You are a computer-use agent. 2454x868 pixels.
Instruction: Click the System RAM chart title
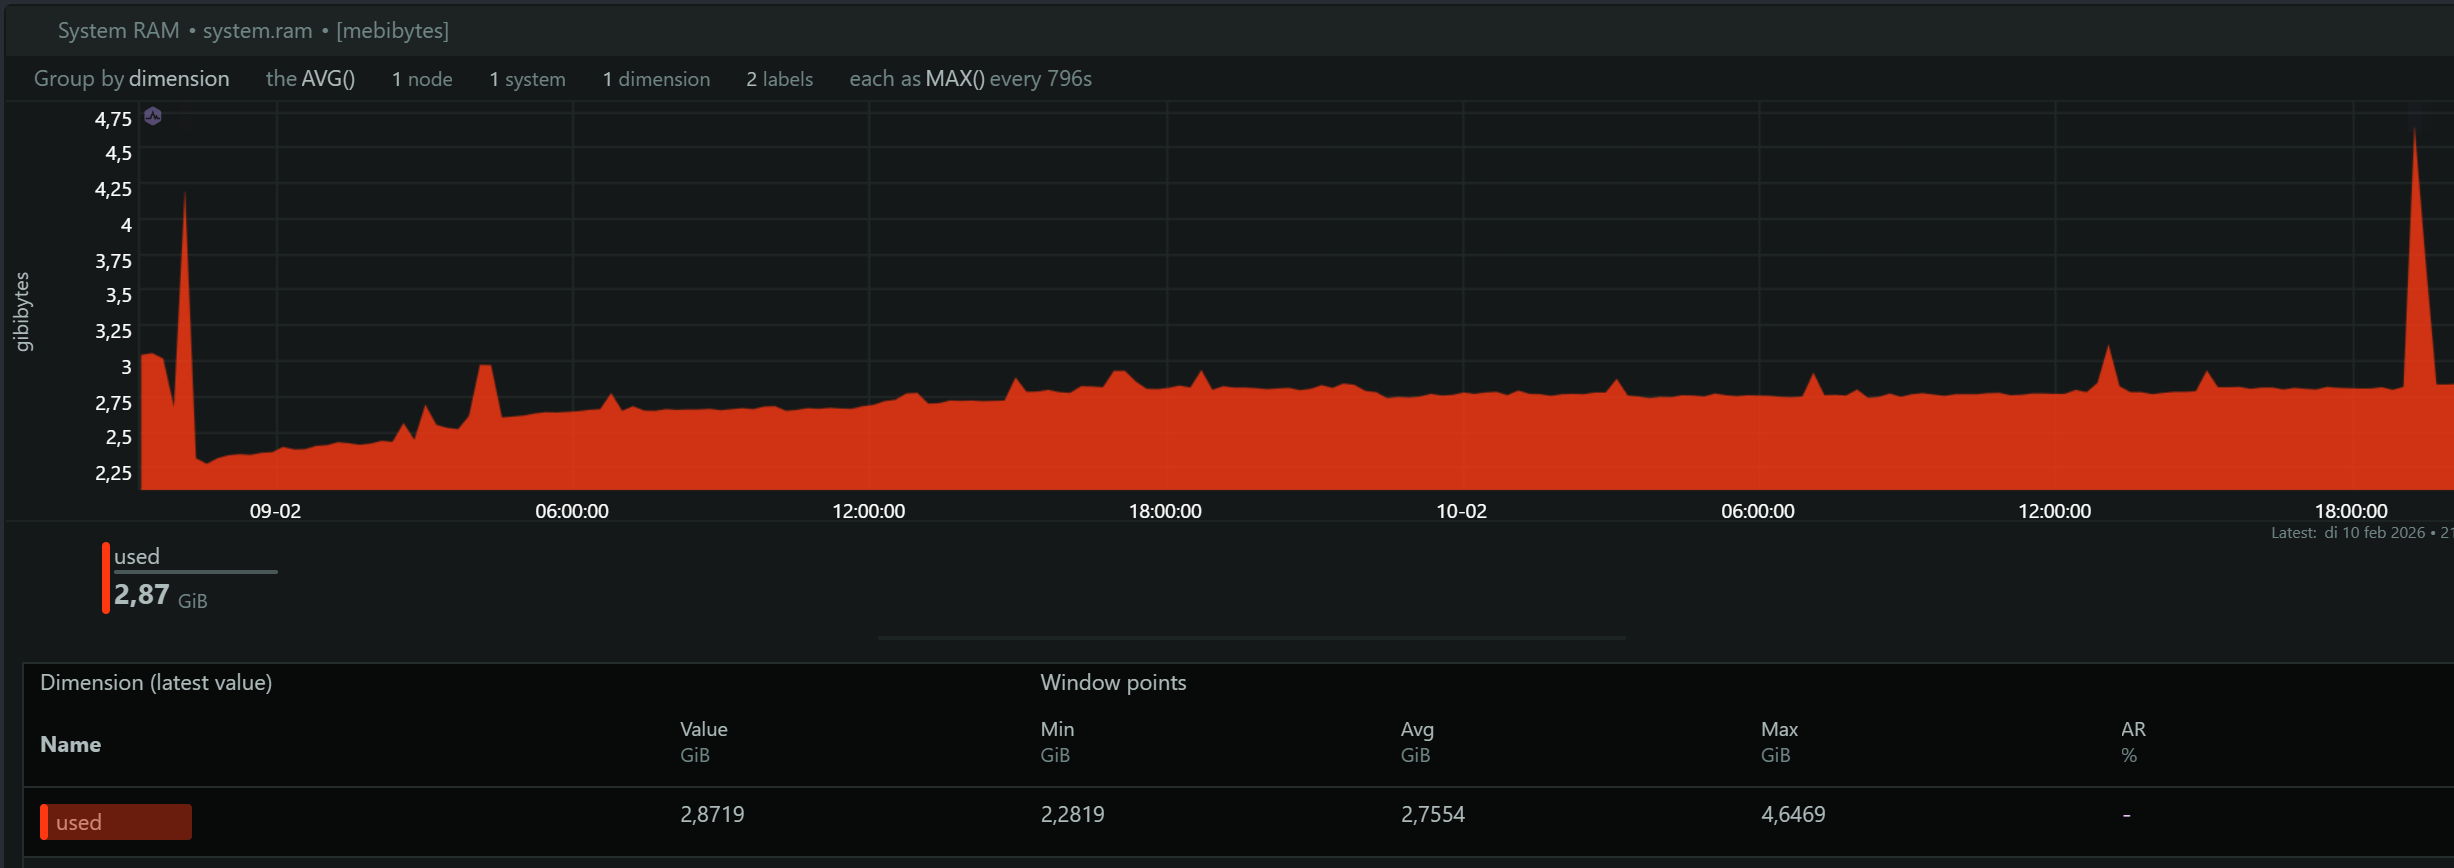click(x=118, y=31)
